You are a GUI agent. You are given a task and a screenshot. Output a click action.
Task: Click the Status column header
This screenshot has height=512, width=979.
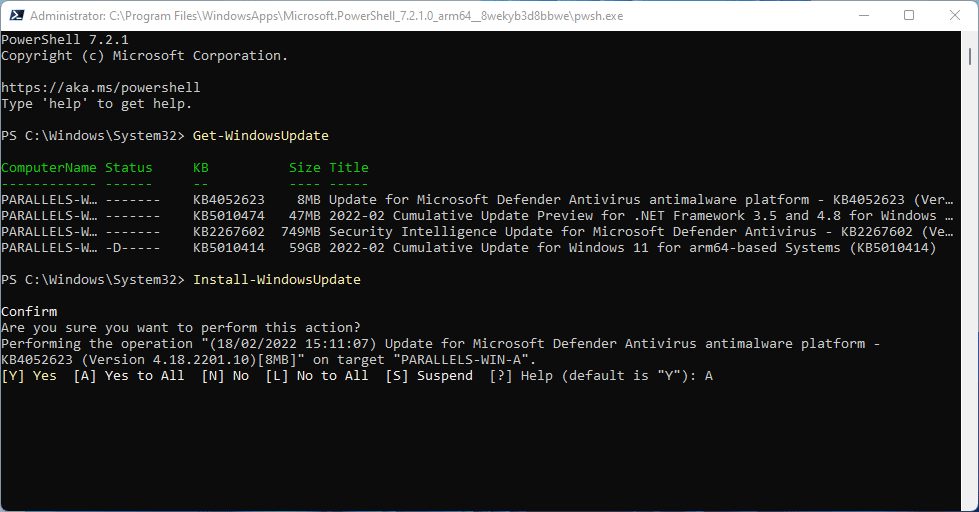(129, 167)
